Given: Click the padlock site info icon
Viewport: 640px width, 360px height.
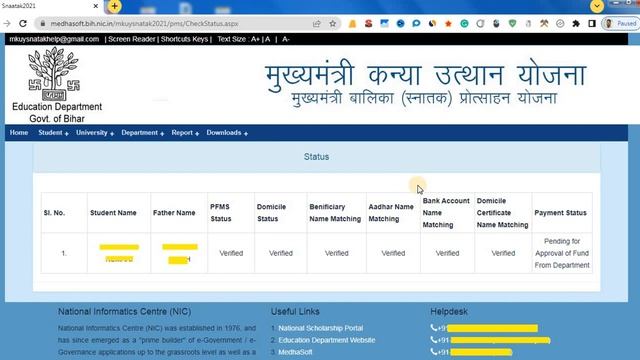Looking at the screenshot, I should click(x=42, y=24).
